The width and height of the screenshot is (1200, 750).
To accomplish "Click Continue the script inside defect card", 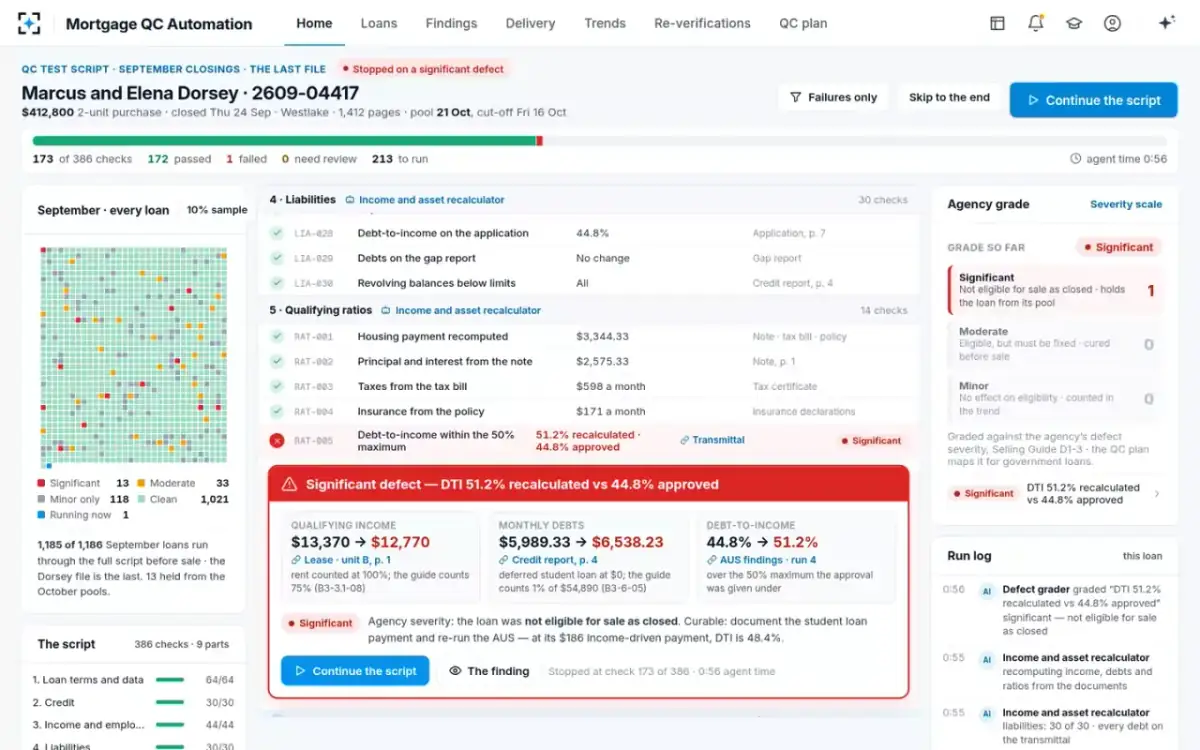I will (x=355, y=671).
